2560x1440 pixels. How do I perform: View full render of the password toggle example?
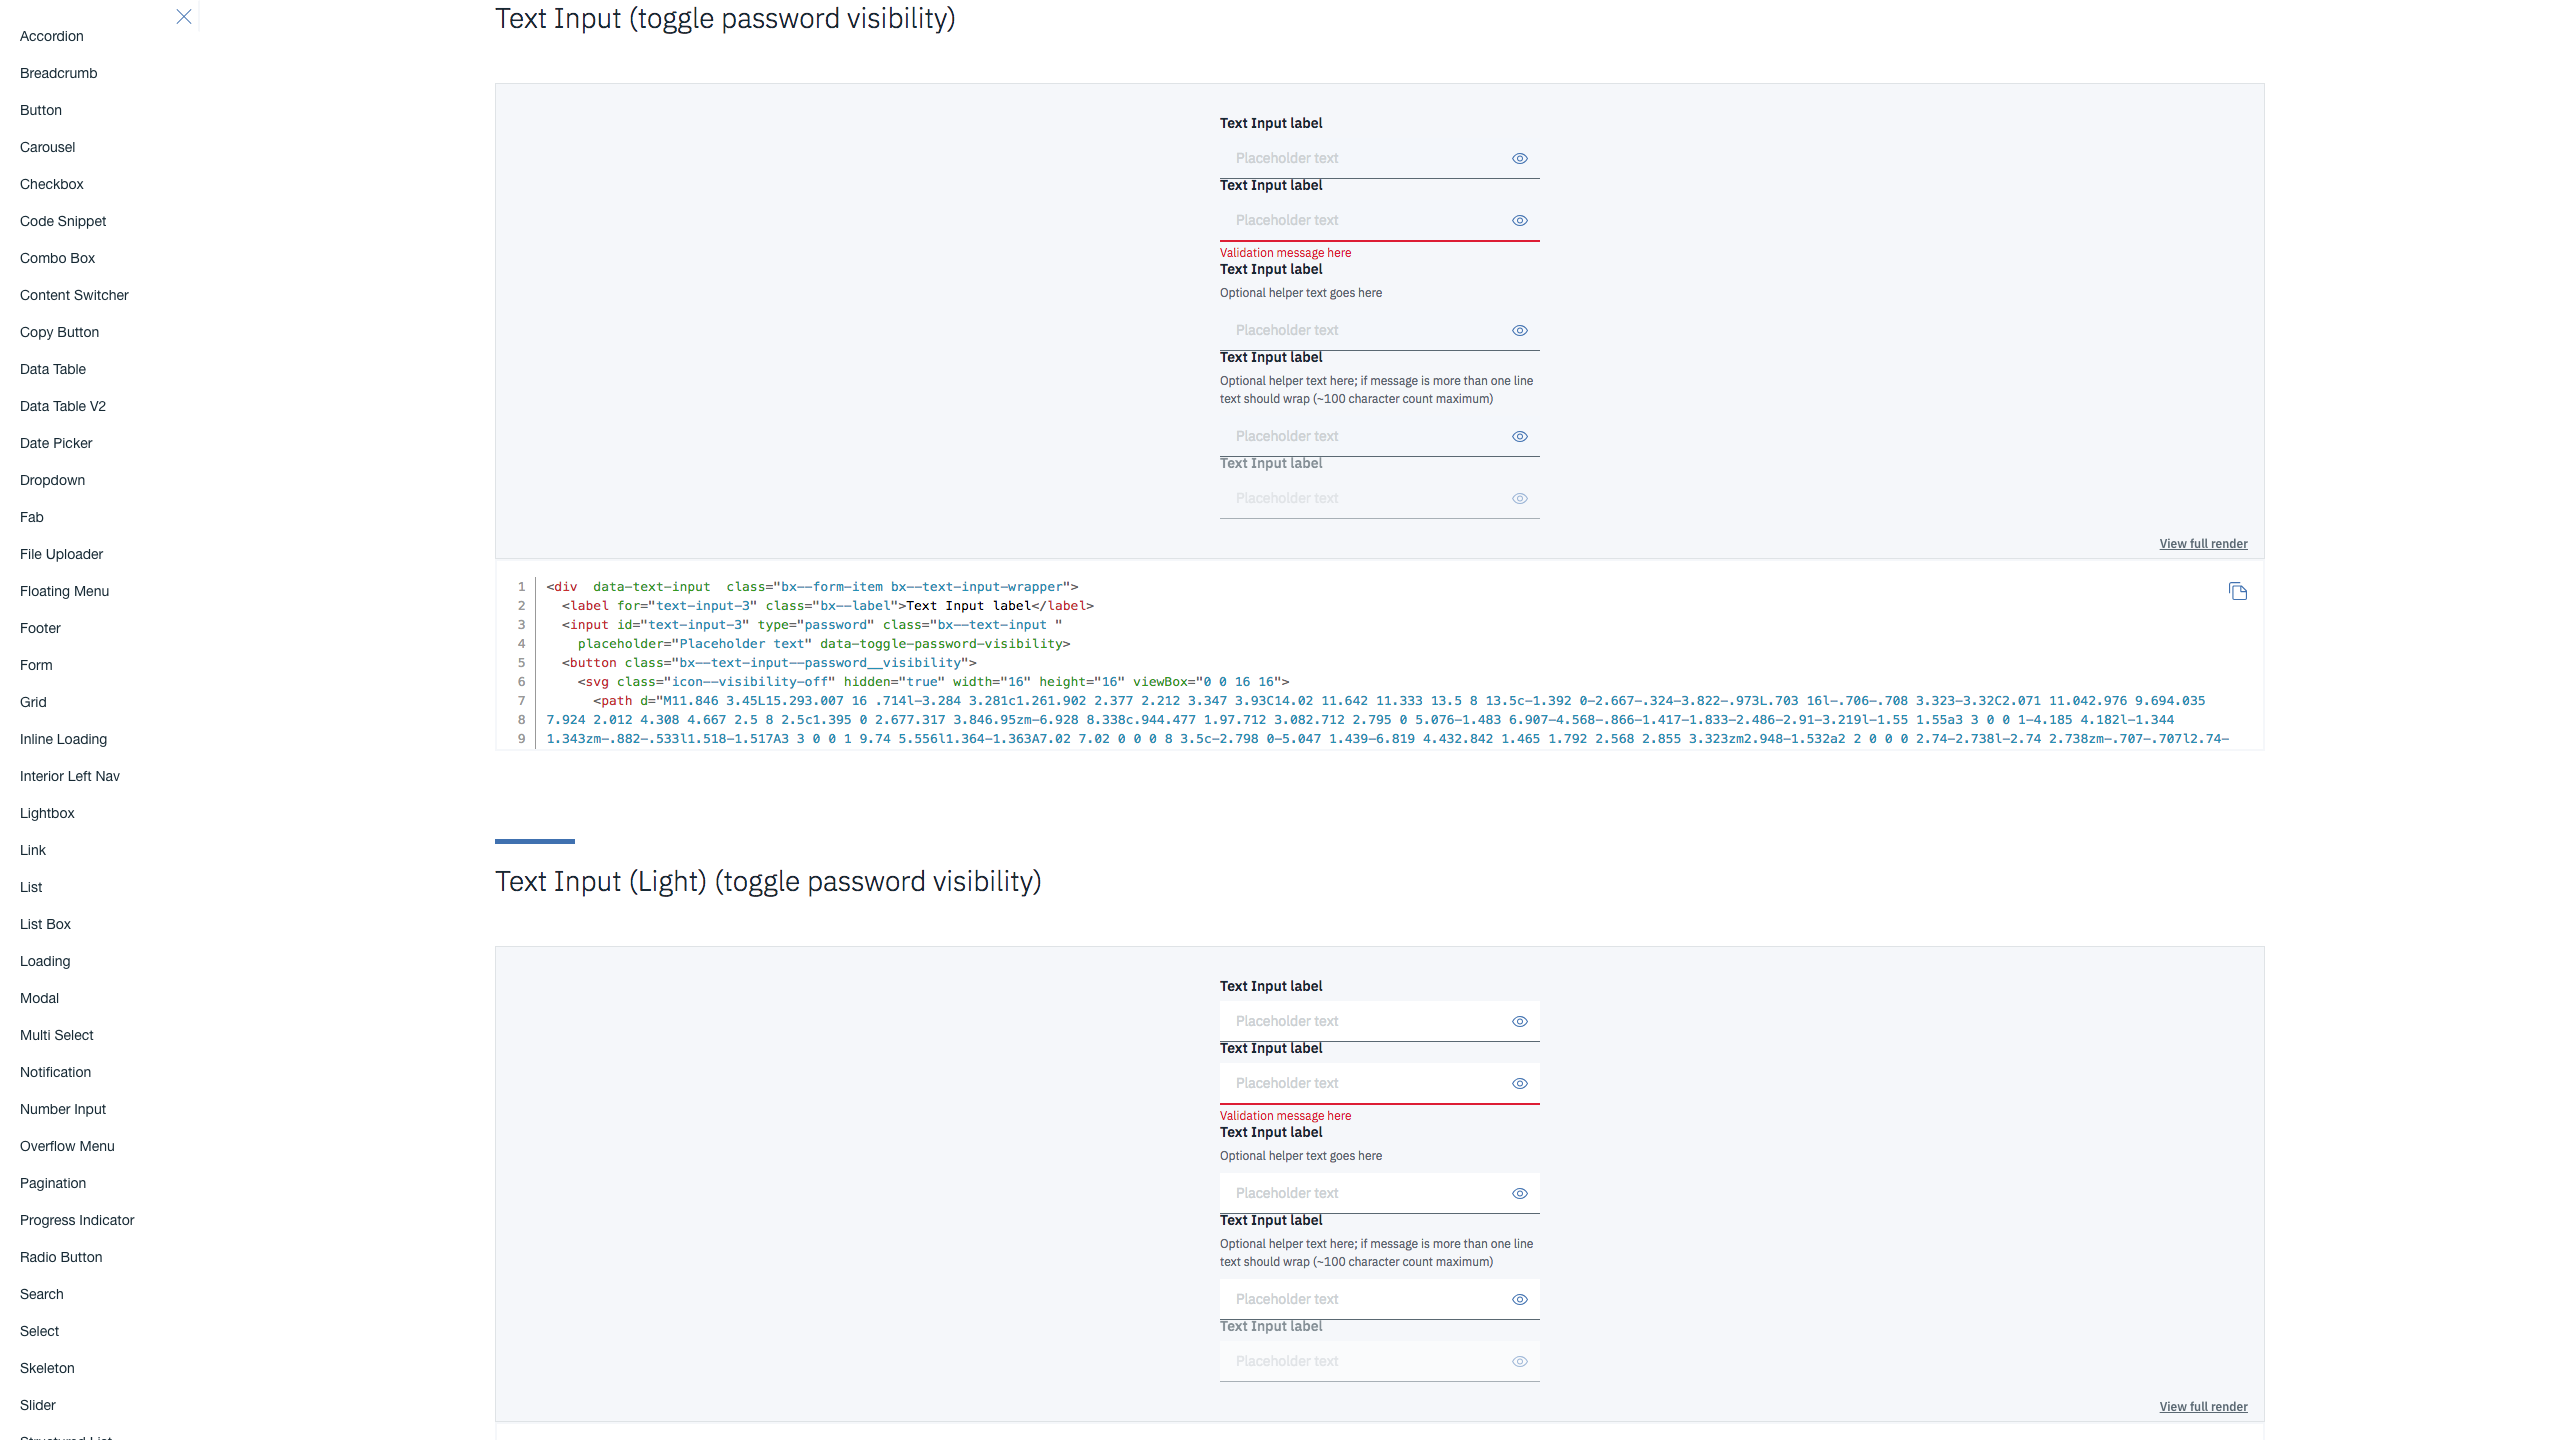2203,543
